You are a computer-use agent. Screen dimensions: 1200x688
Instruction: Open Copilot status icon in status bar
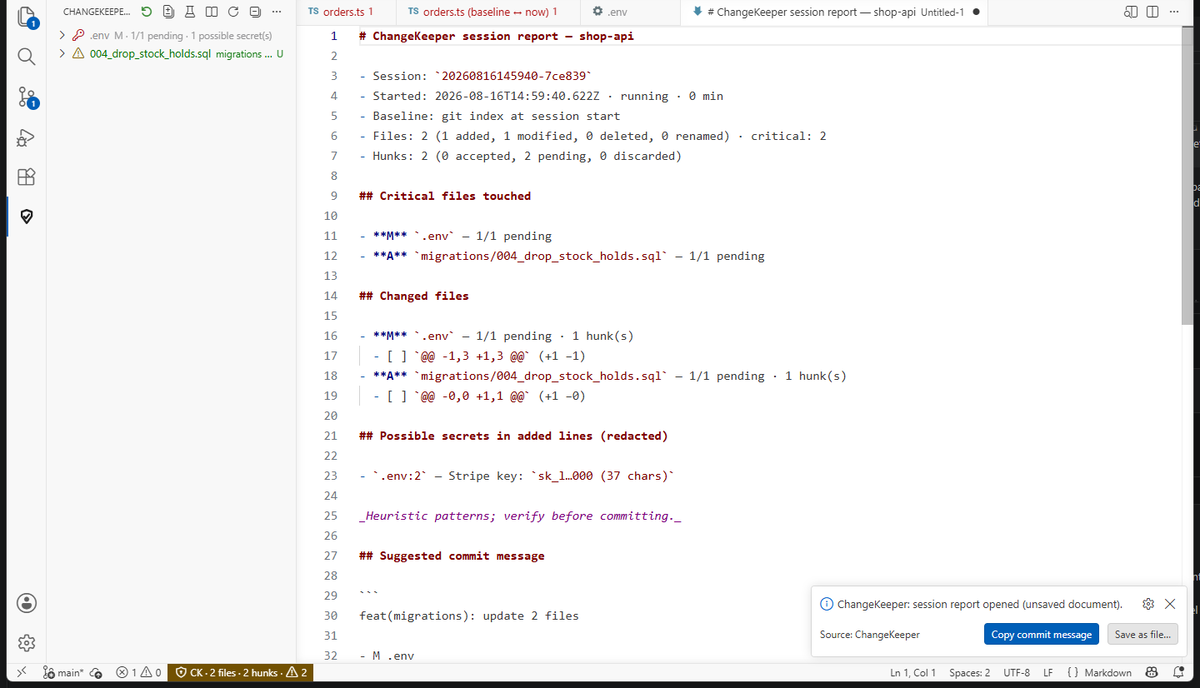tap(1151, 673)
